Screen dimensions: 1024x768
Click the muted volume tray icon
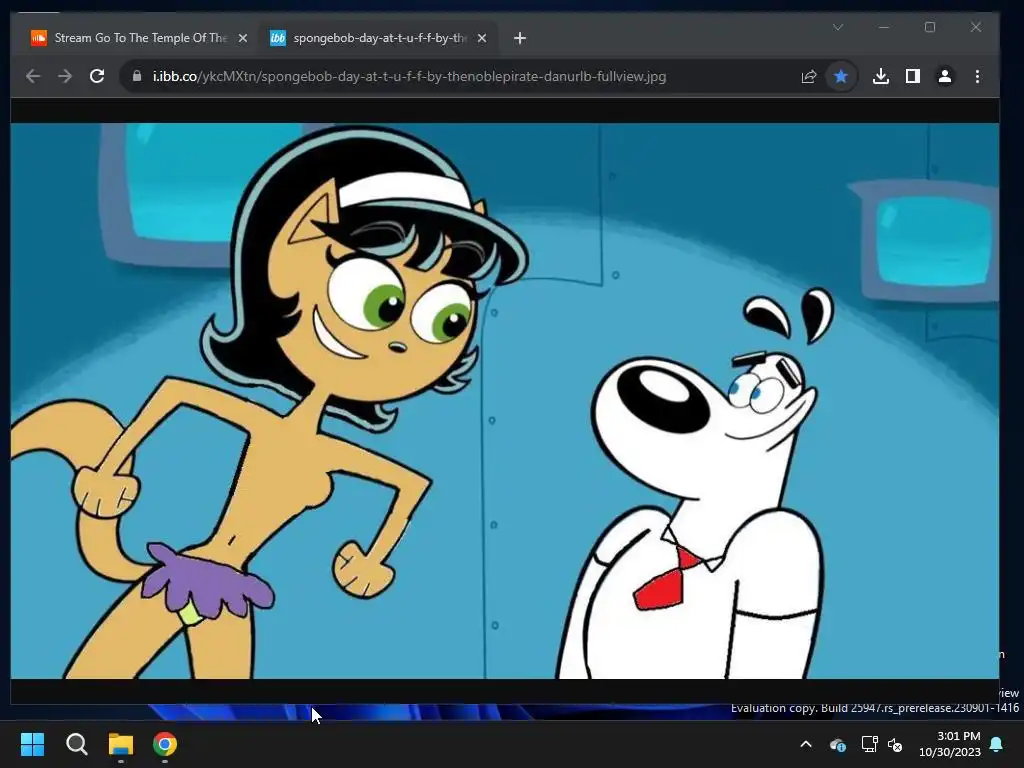tap(895, 744)
